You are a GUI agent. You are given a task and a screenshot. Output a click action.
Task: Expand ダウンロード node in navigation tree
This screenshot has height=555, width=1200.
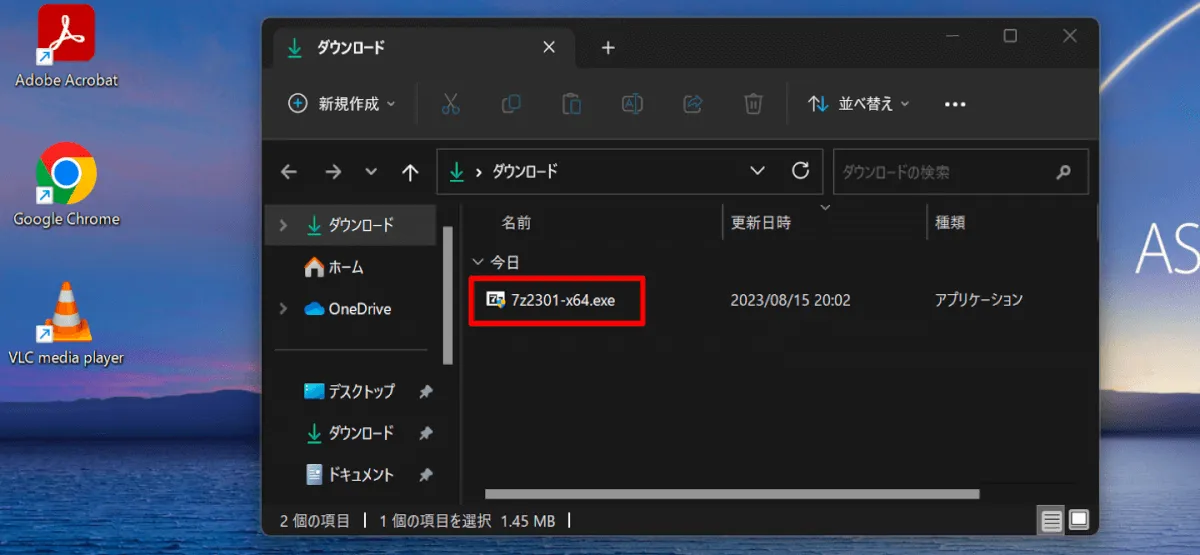[x=284, y=225]
